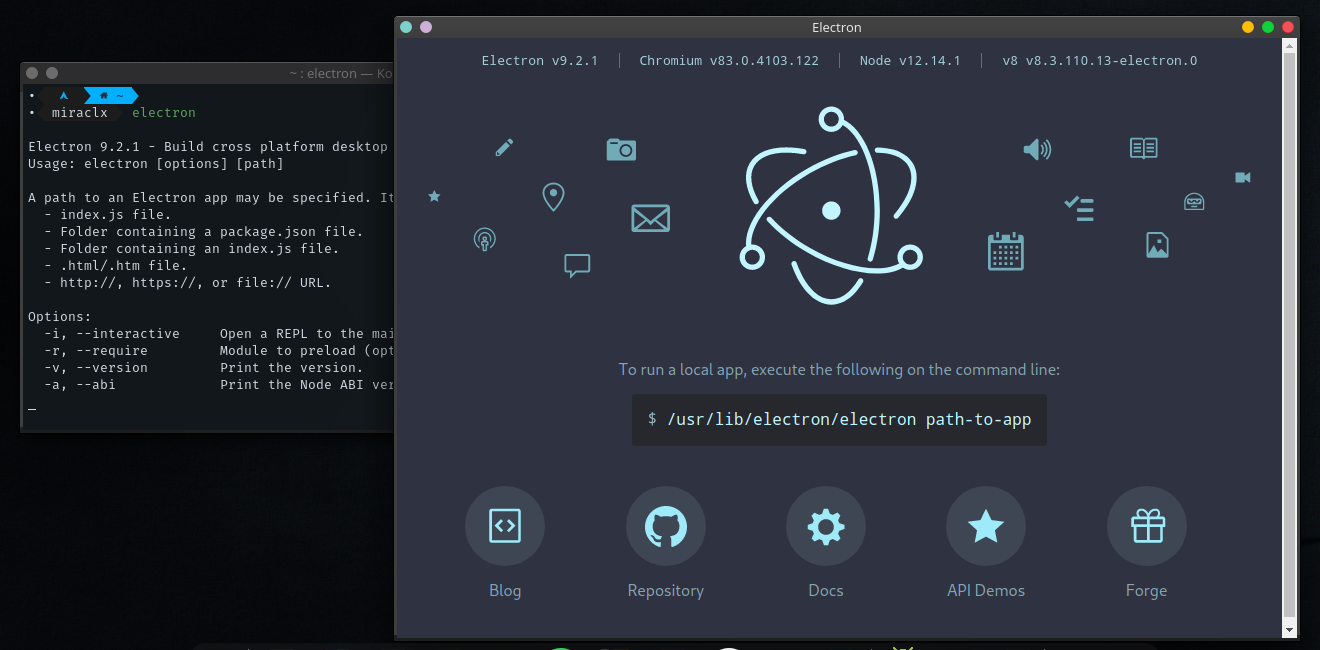Click the podcast broadcast icon
1320x650 pixels.
coord(484,239)
